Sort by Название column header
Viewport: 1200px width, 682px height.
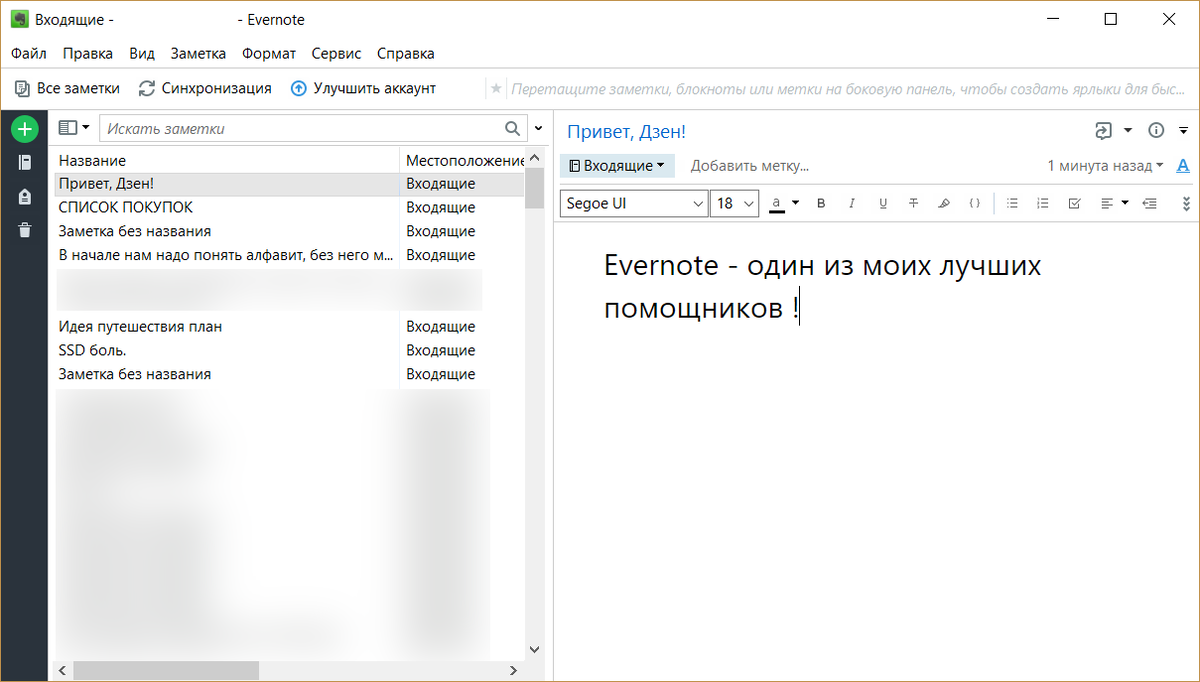(x=227, y=160)
